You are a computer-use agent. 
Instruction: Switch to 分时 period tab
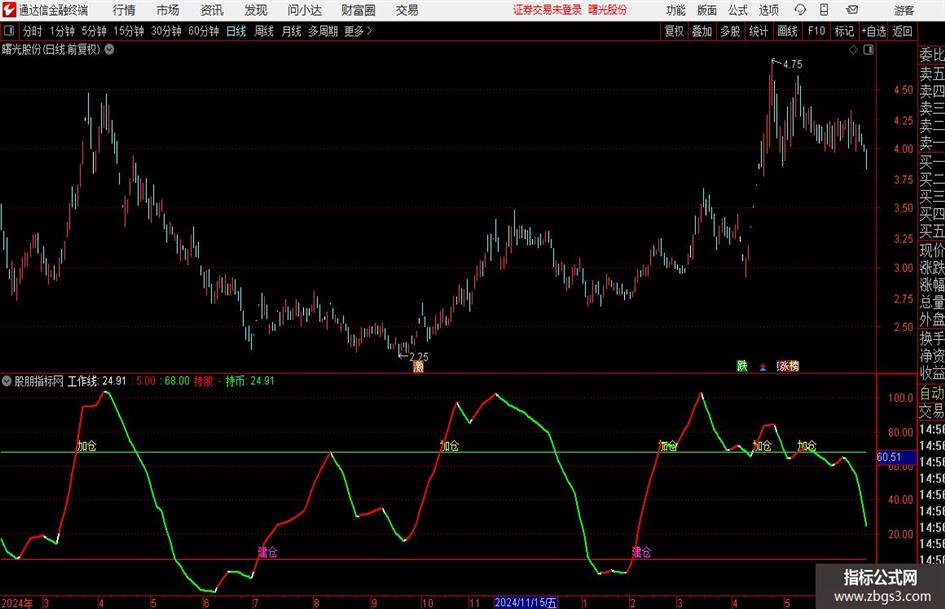[x=33, y=31]
